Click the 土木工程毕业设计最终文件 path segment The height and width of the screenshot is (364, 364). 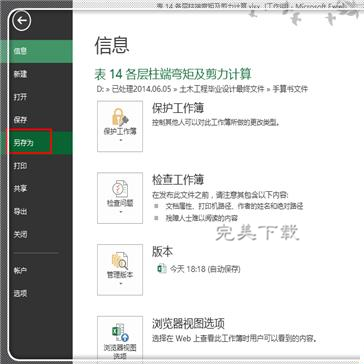(222, 89)
